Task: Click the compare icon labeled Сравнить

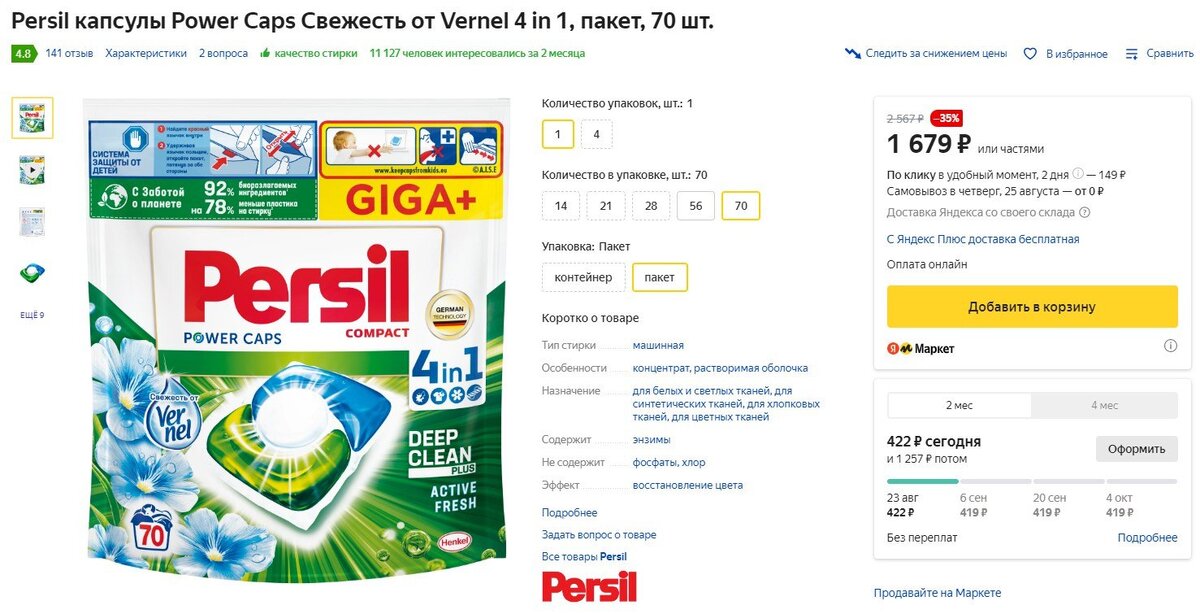Action: [1132, 54]
